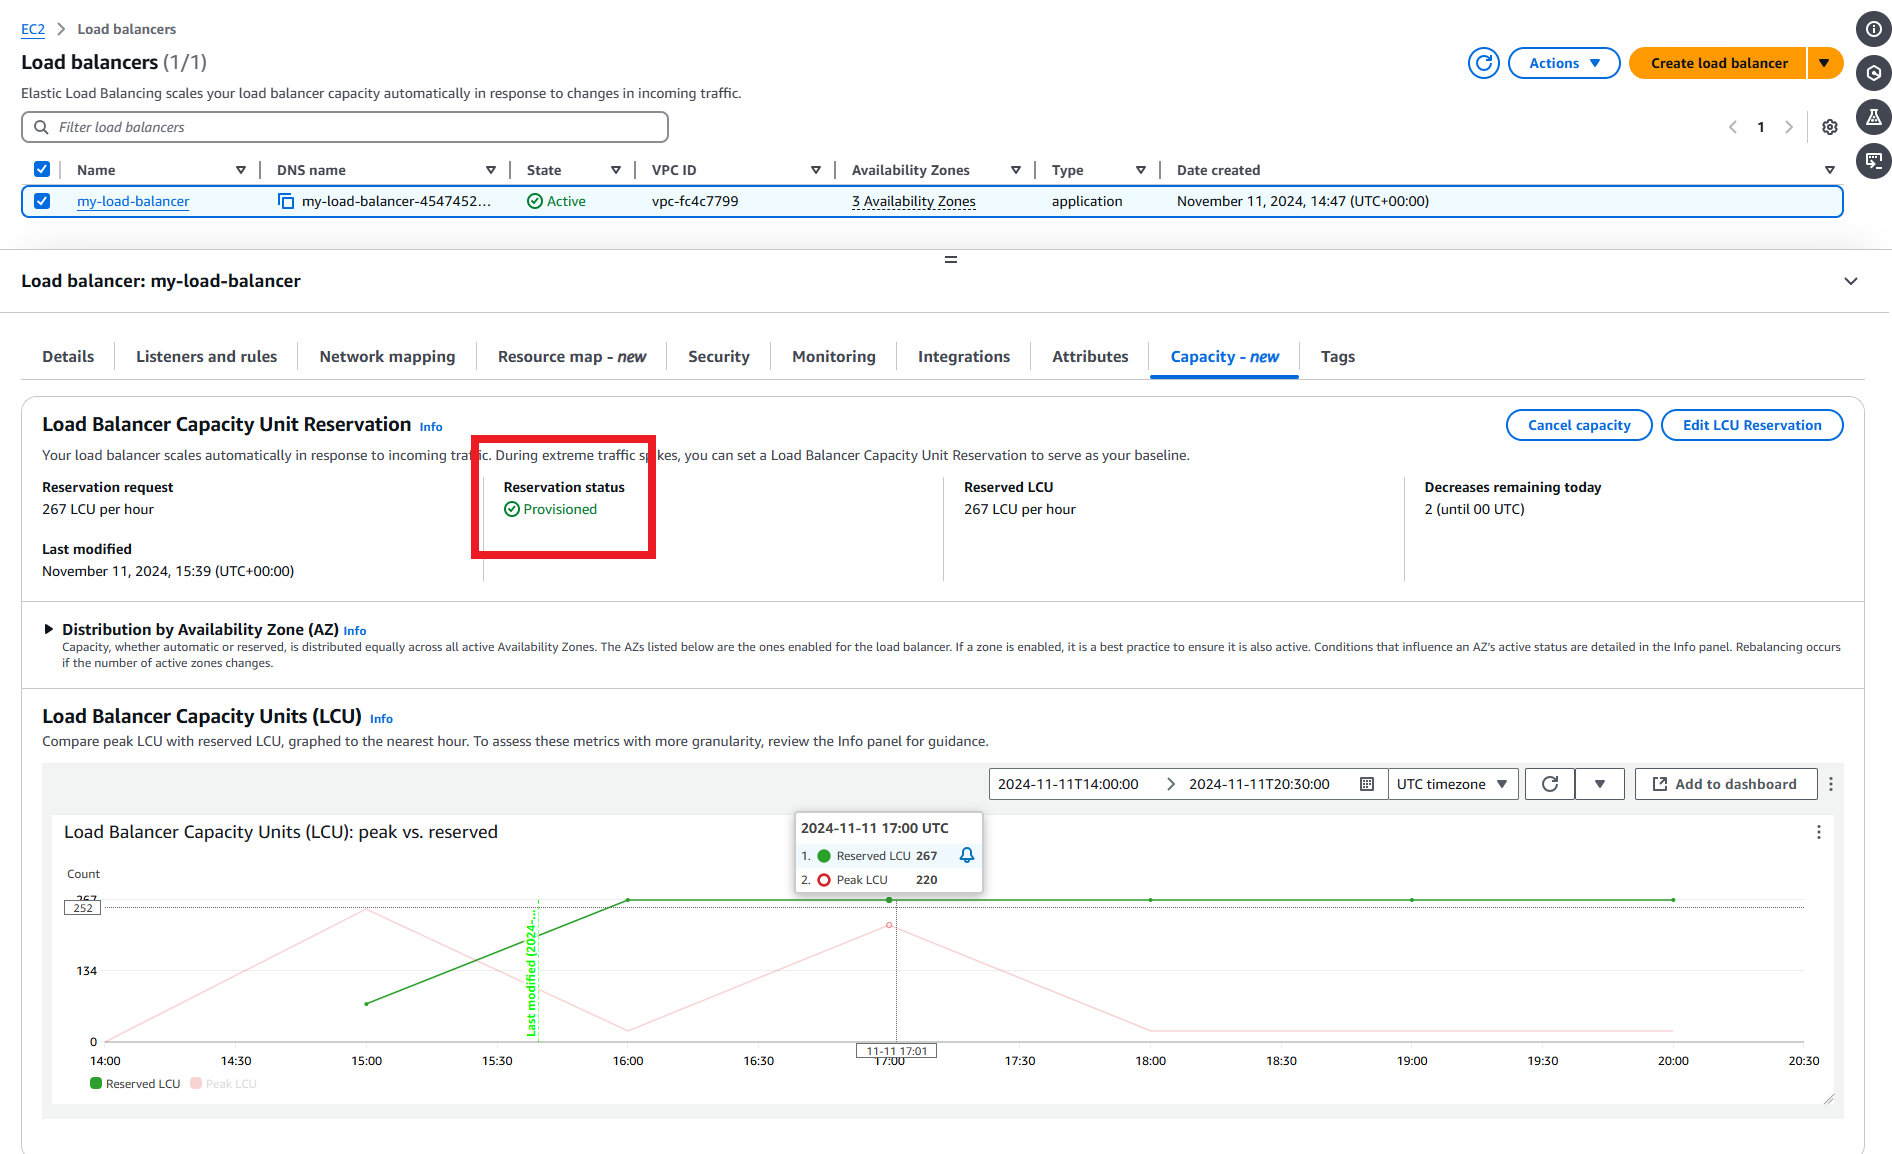Image resolution: width=1892 pixels, height=1154 pixels.
Task: Sort the table by the Type column
Action: 1141,170
